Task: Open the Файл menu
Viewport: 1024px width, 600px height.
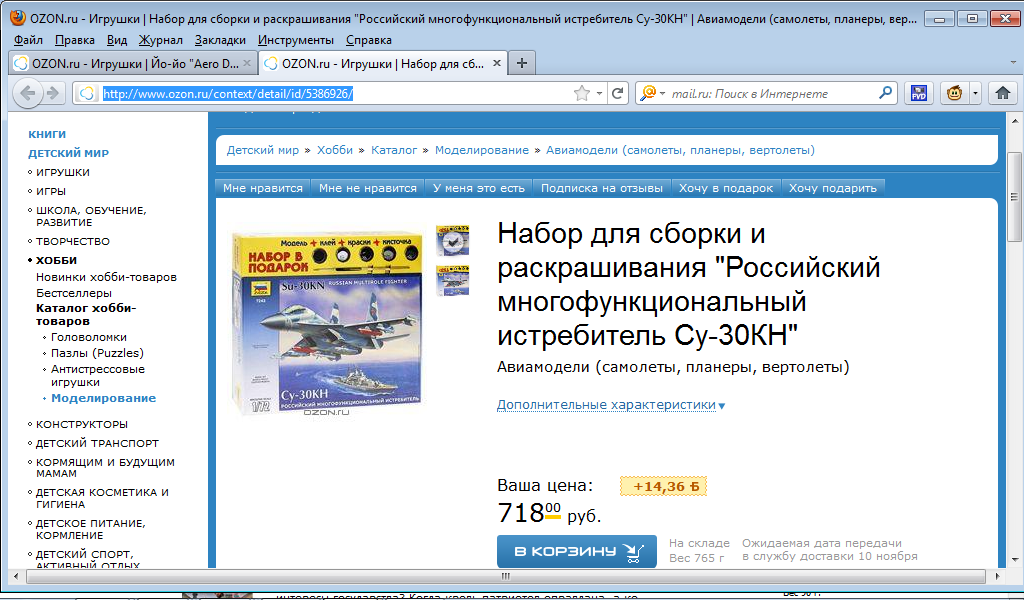Action: tap(28, 40)
